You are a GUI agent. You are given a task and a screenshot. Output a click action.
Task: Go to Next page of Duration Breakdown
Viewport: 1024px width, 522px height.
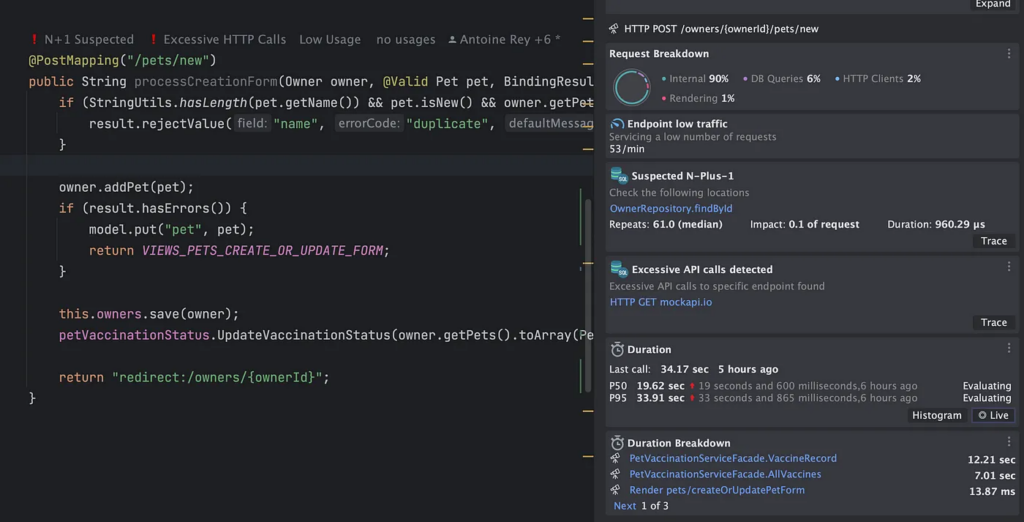[x=624, y=506]
